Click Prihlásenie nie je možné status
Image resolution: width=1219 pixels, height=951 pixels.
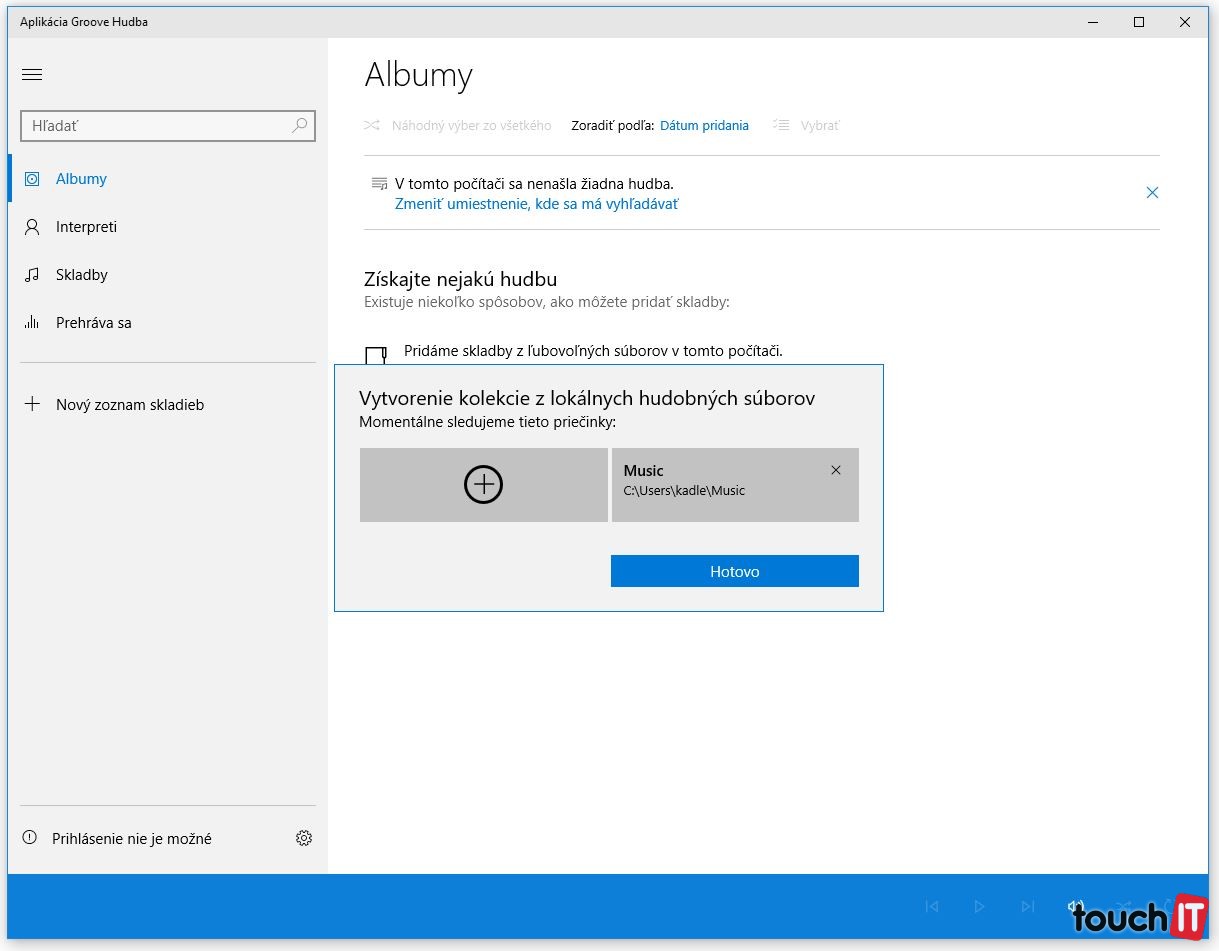coord(131,839)
